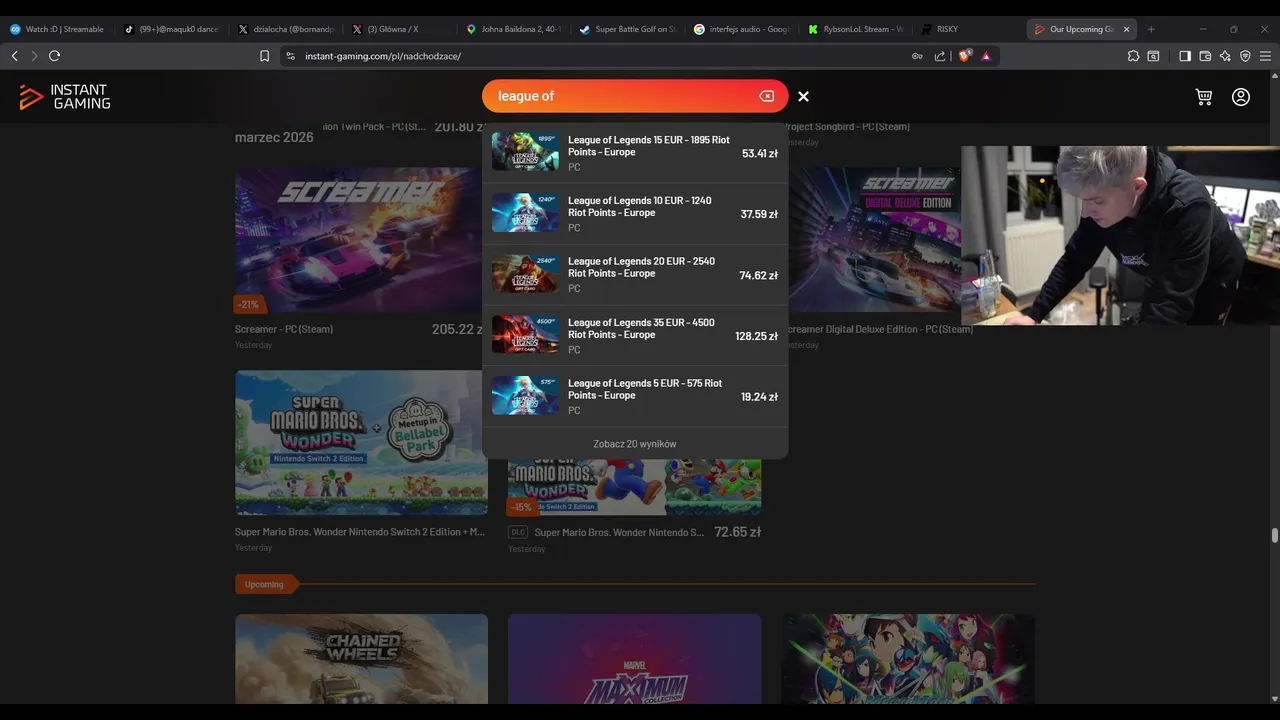
Task: Open Super Mario Bros. Wonder Bellabel Park cover
Action: (x=361, y=443)
